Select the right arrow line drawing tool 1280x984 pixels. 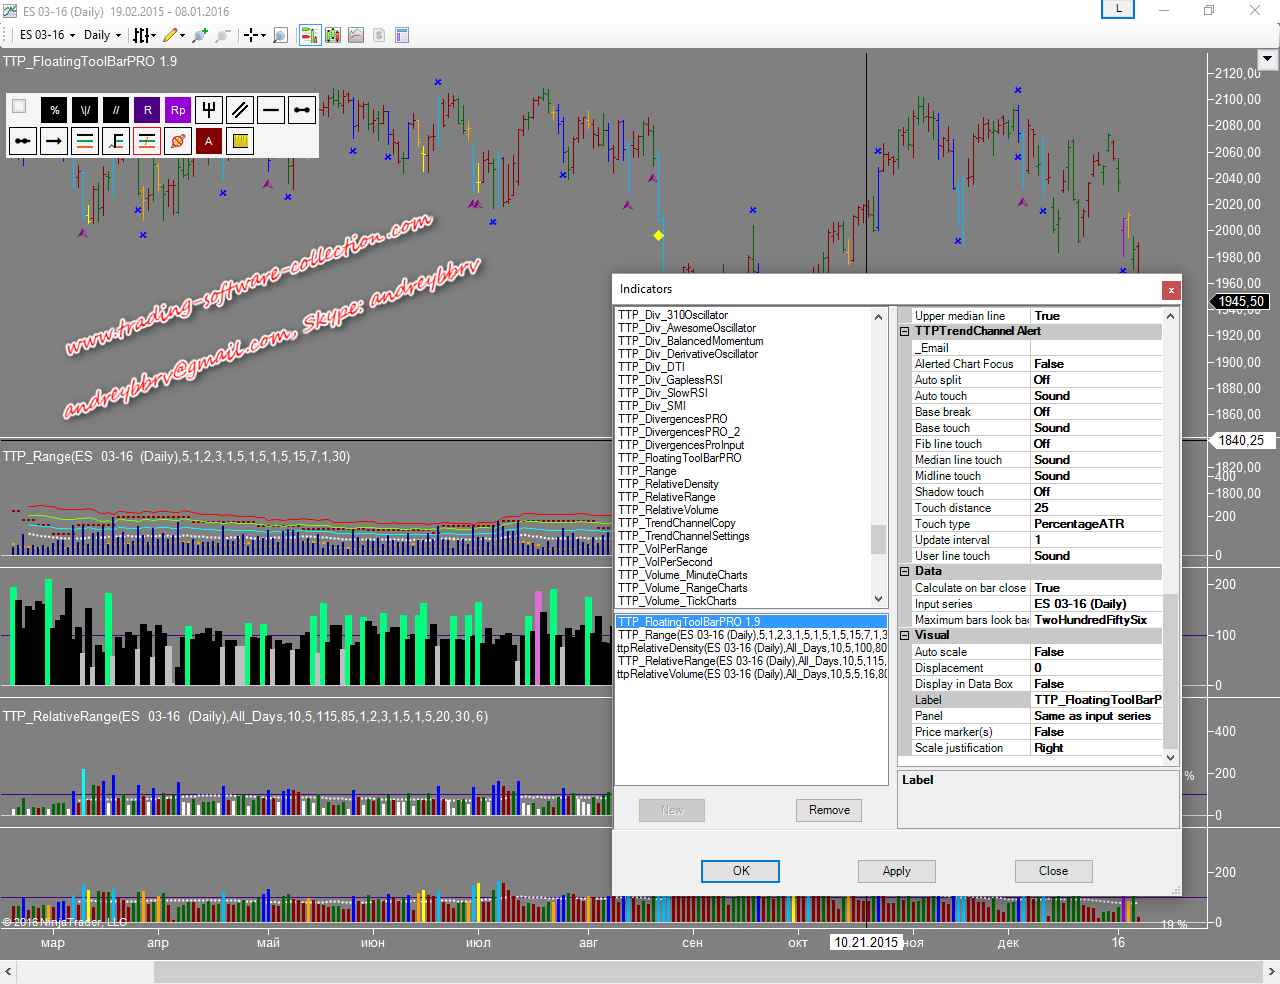(x=54, y=141)
